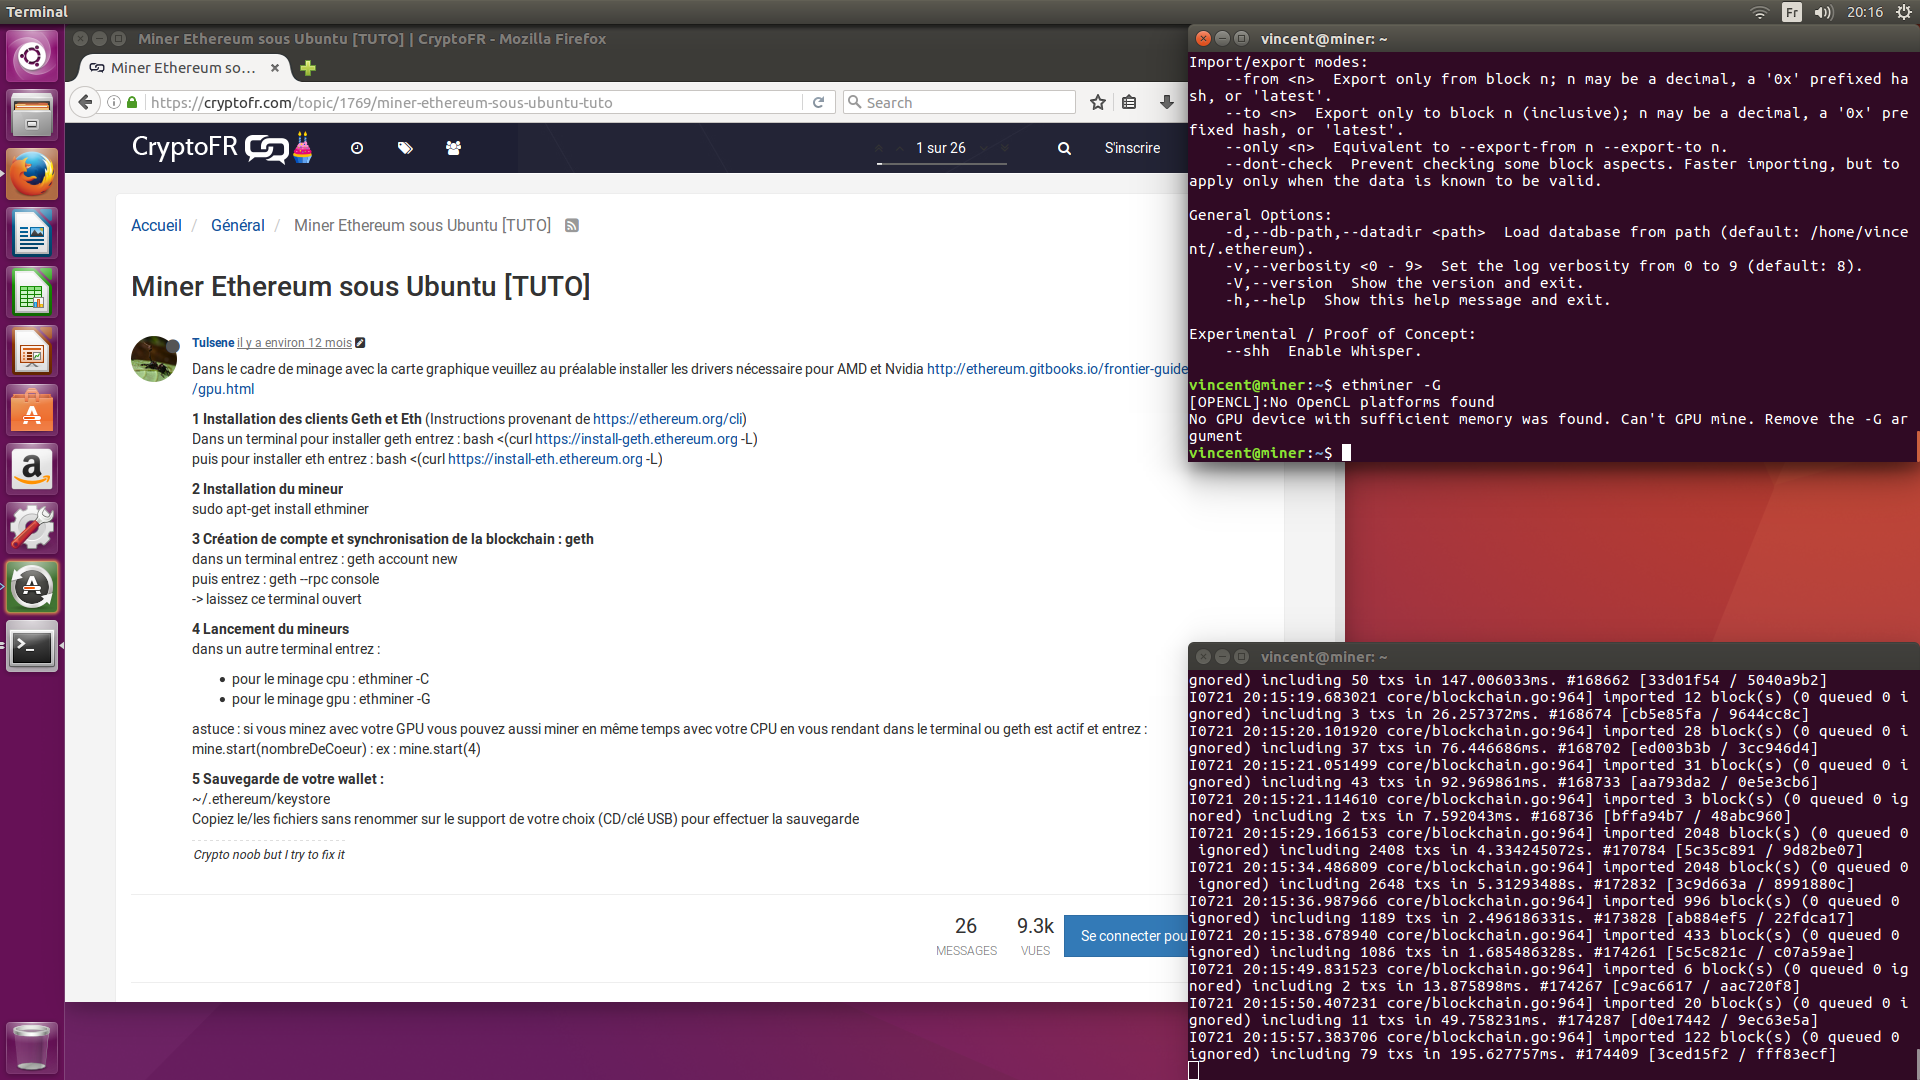Open Ubuntu Software Center from launcher
The image size is (1920, 1080).
coord(32,410)
